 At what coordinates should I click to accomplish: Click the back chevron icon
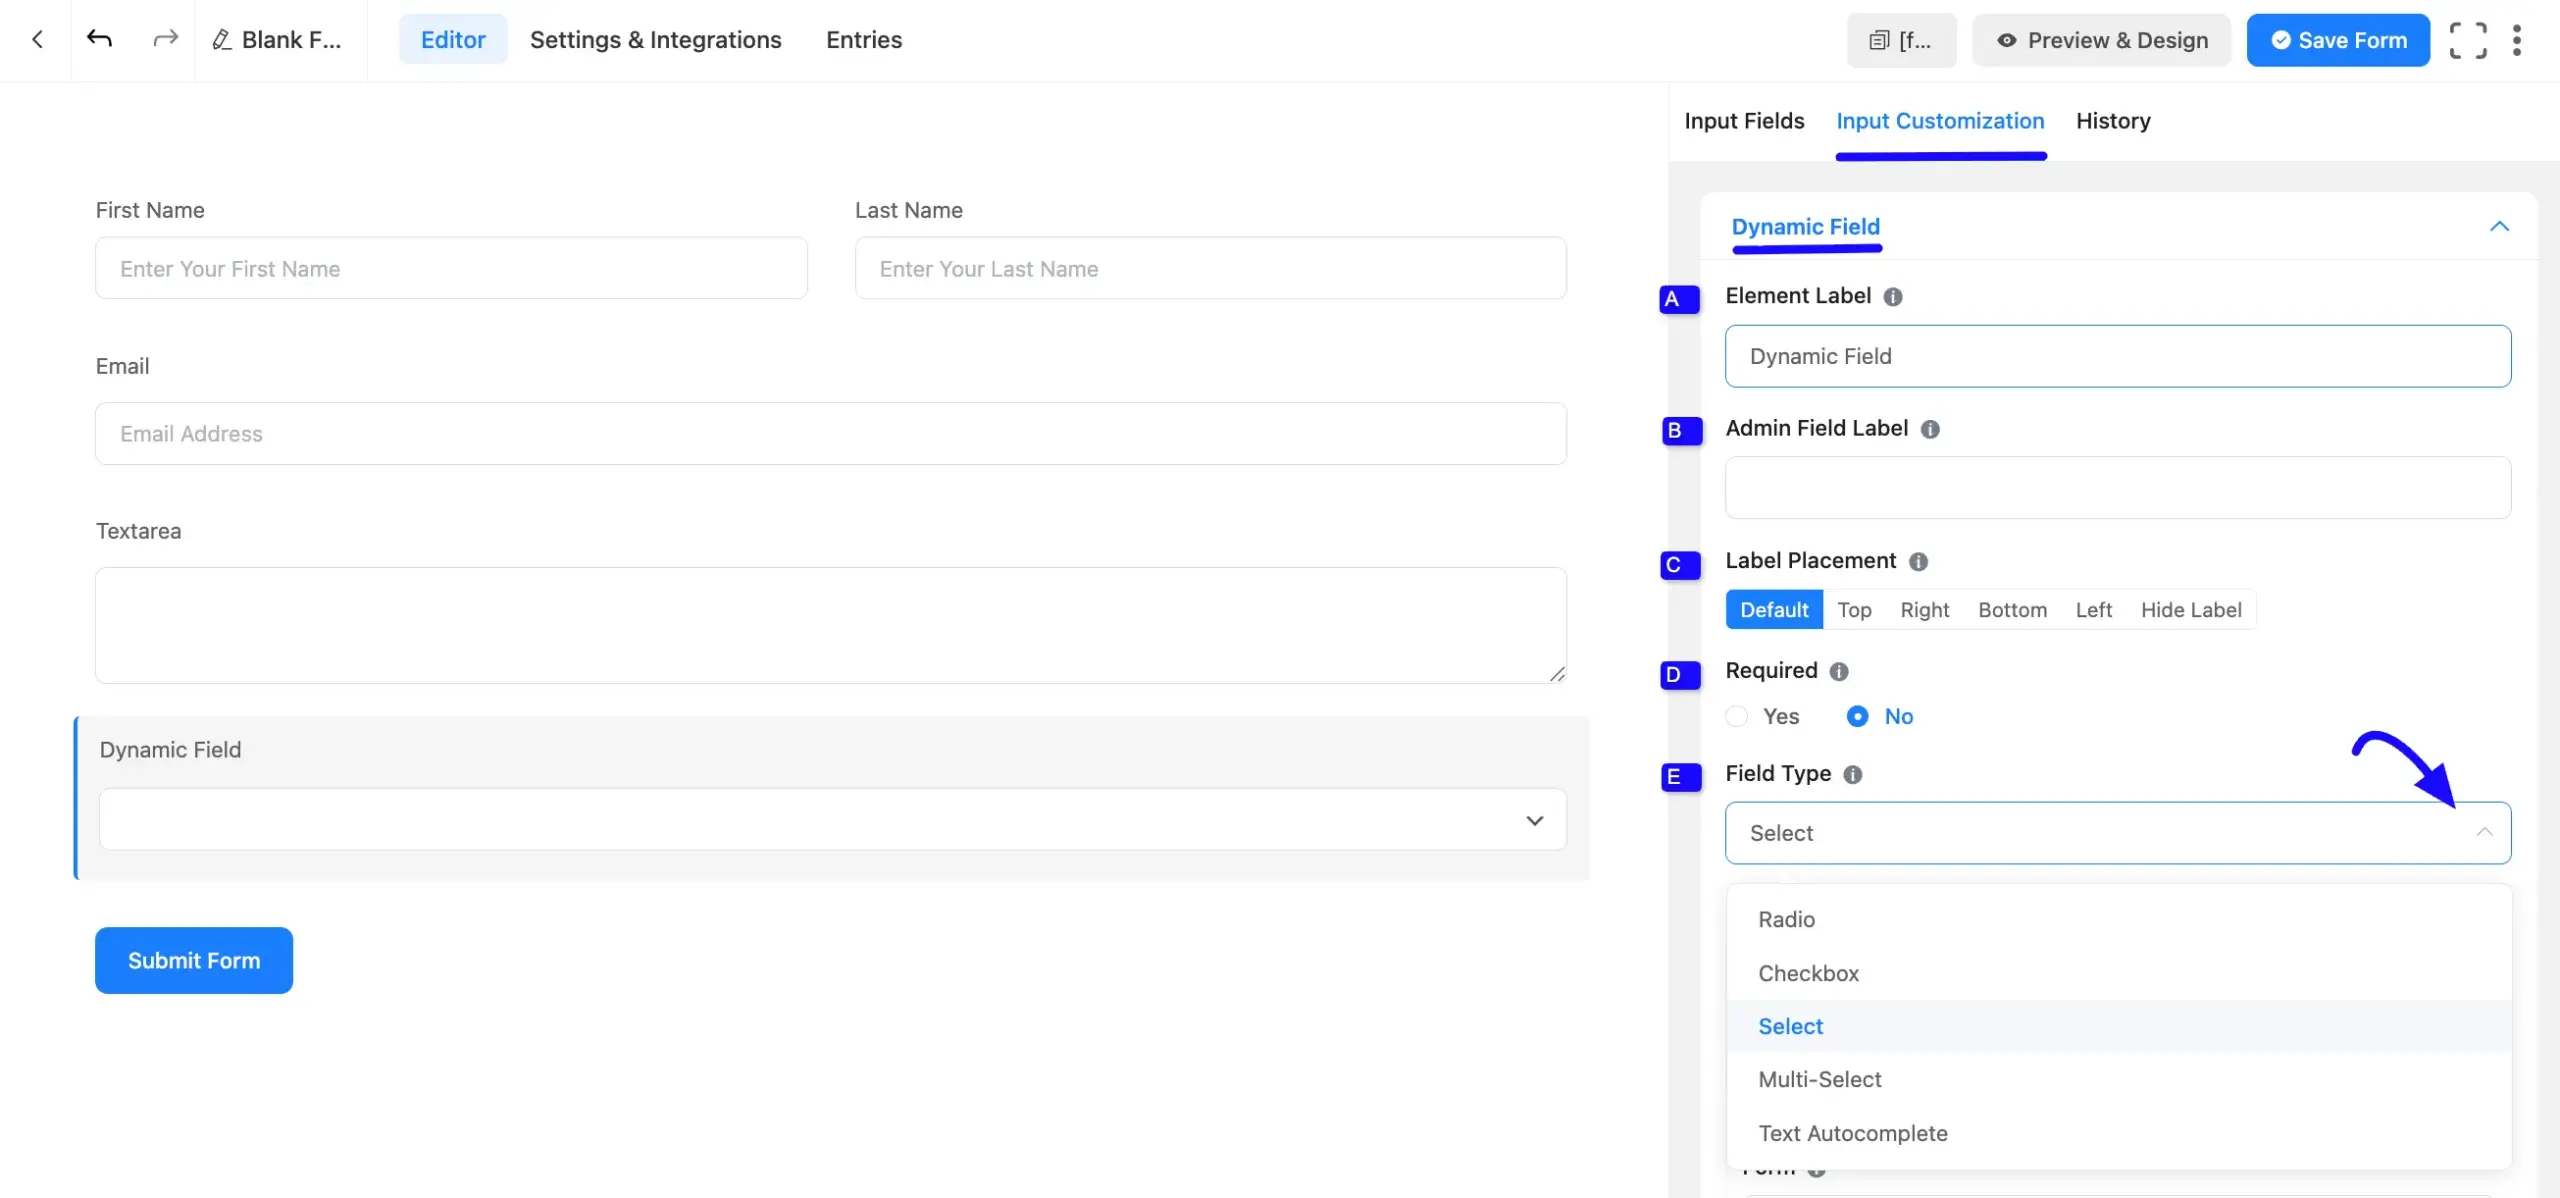click(x=37, y=39)
